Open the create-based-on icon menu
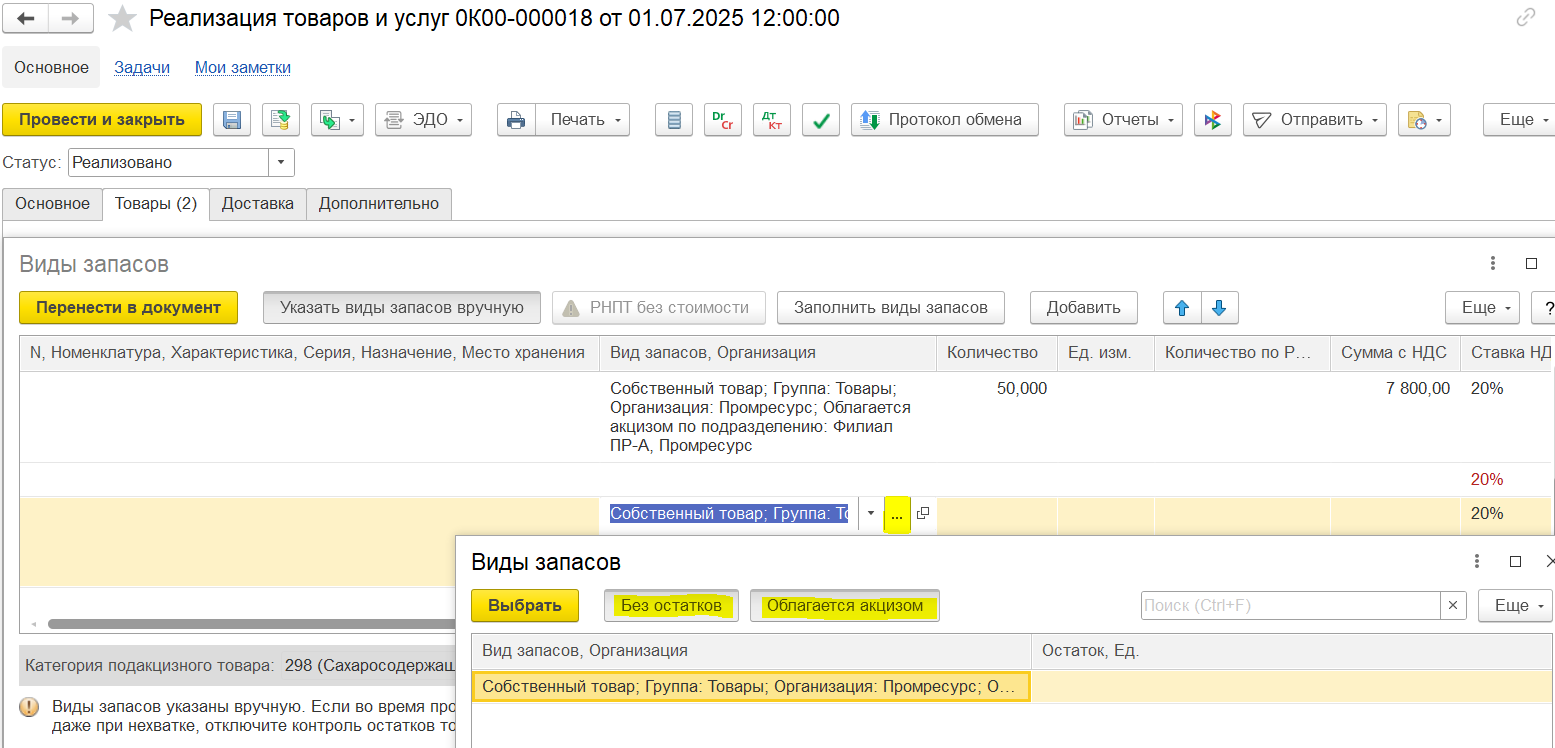The image size is (1555, 748). [338, 120]
